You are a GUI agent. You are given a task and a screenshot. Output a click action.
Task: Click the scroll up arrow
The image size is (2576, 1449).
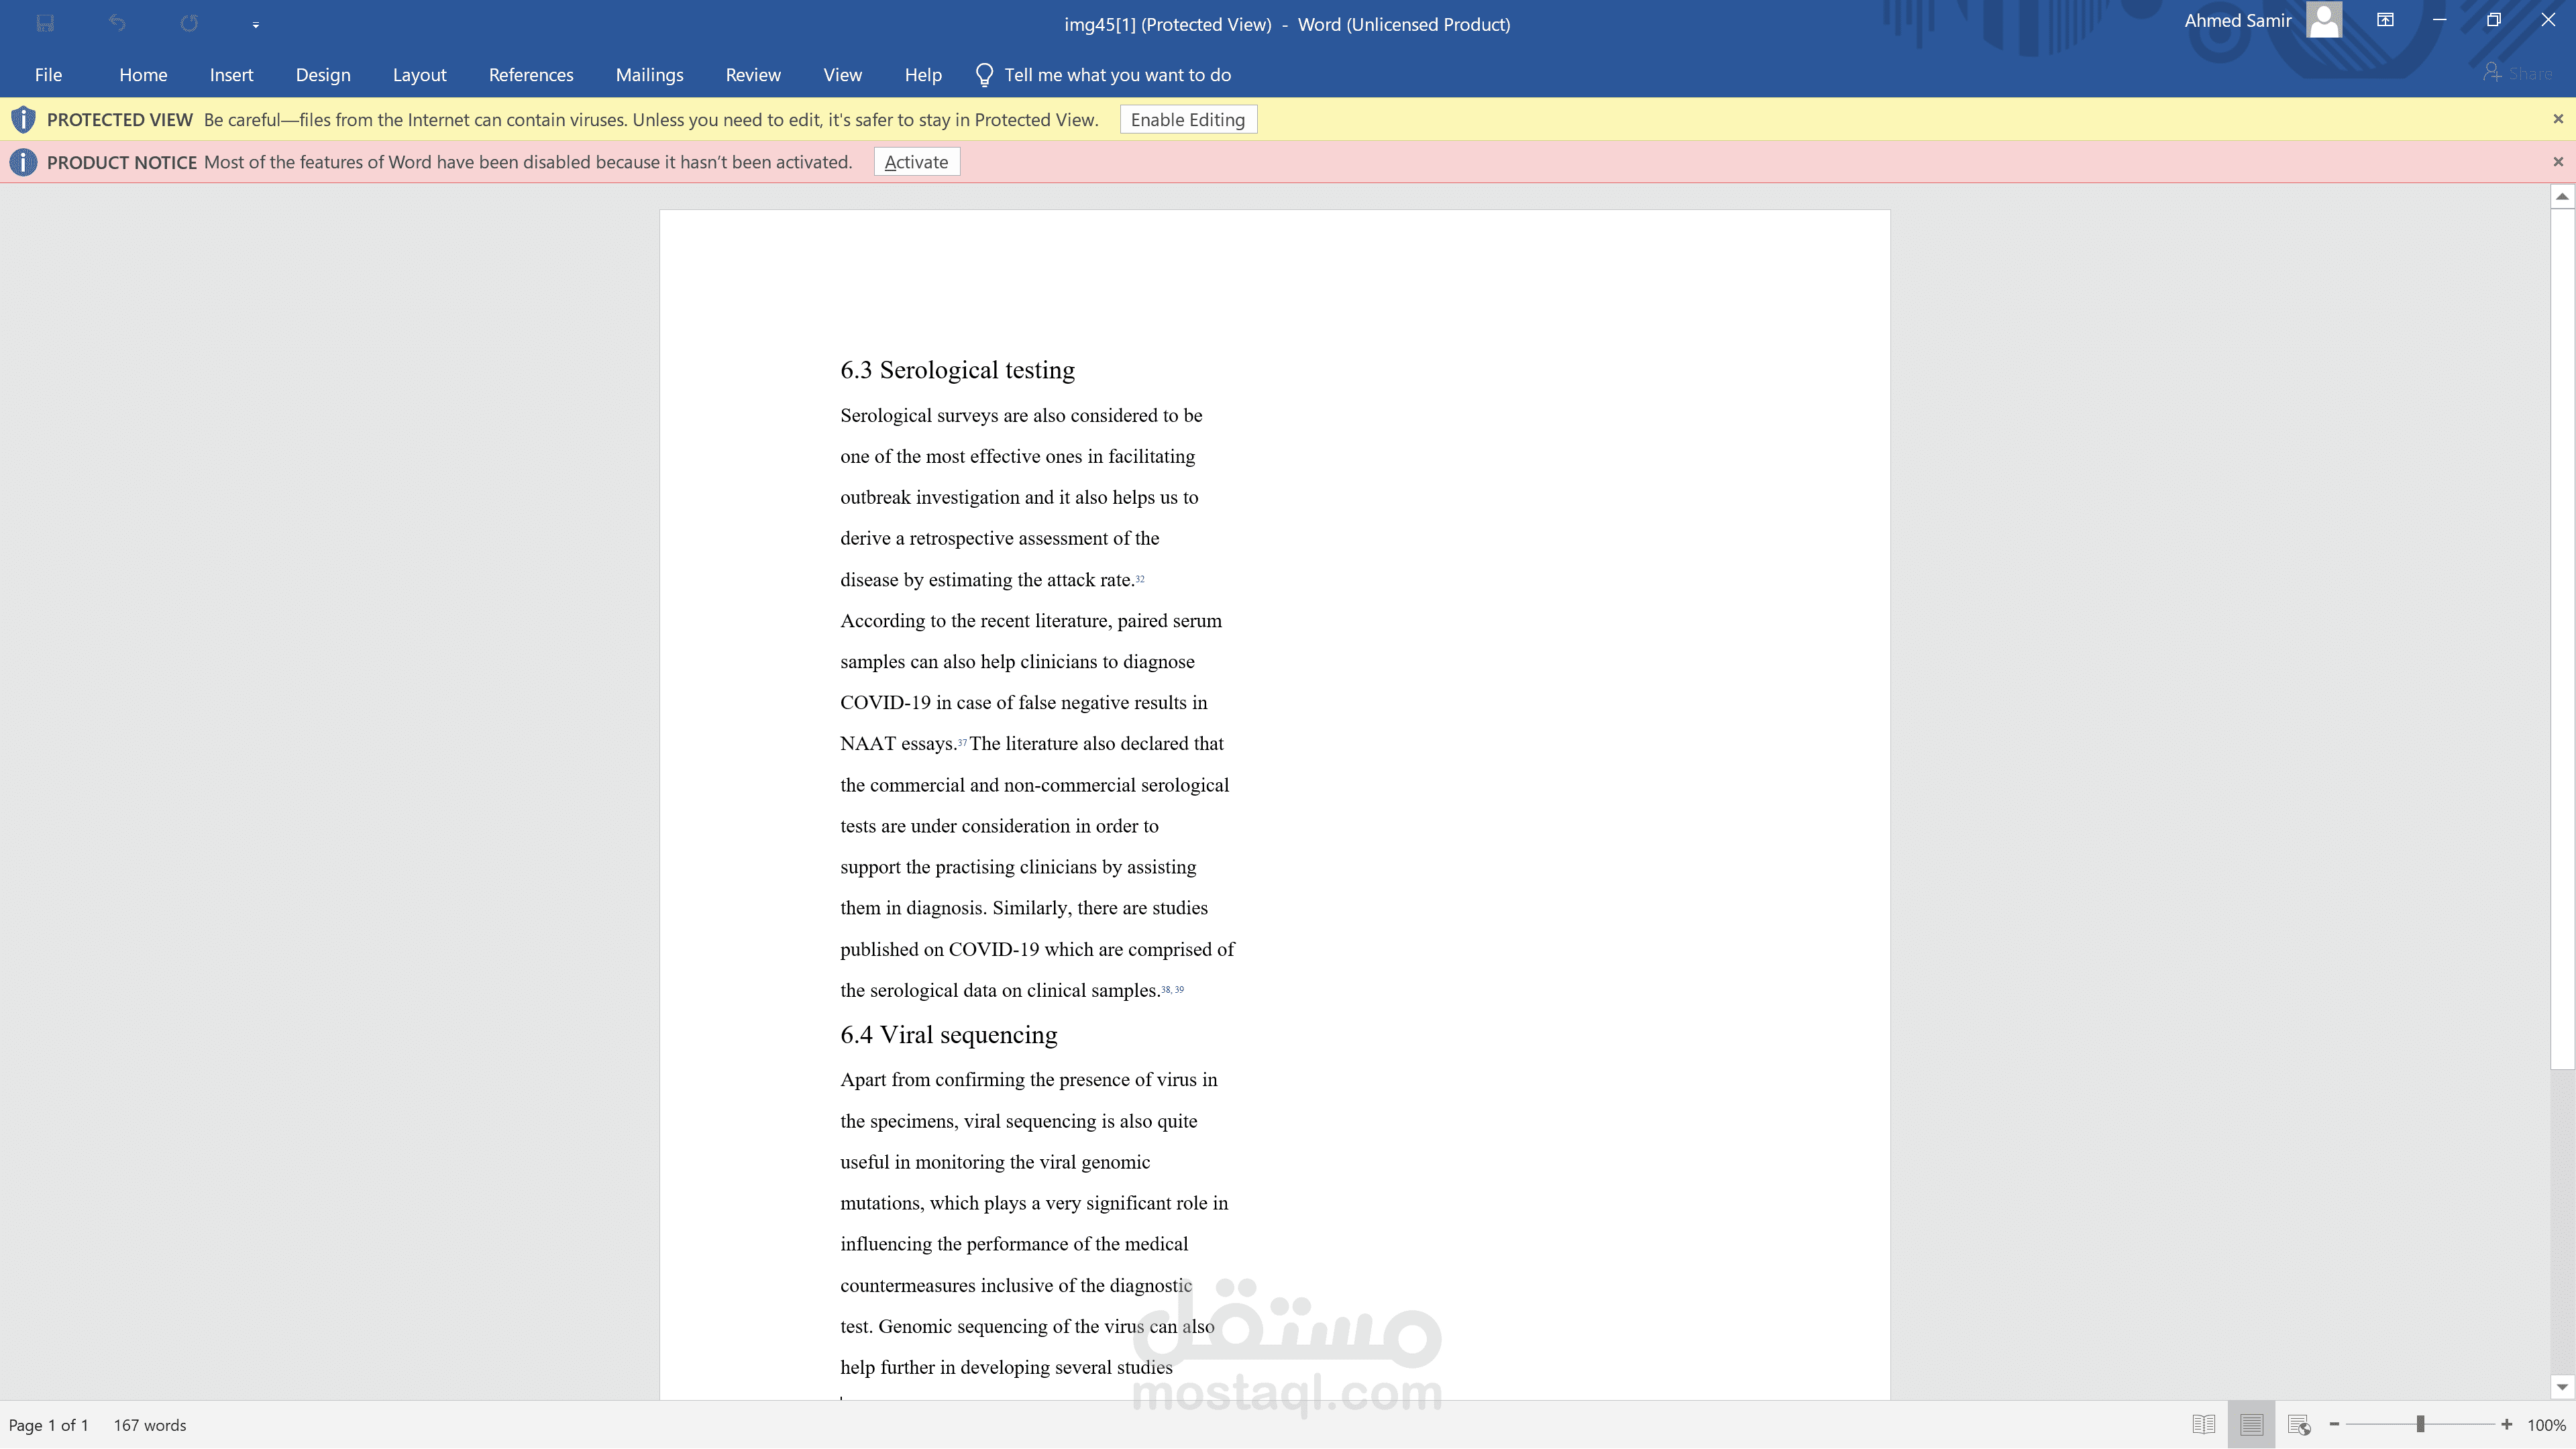(x=2561, y=197)
